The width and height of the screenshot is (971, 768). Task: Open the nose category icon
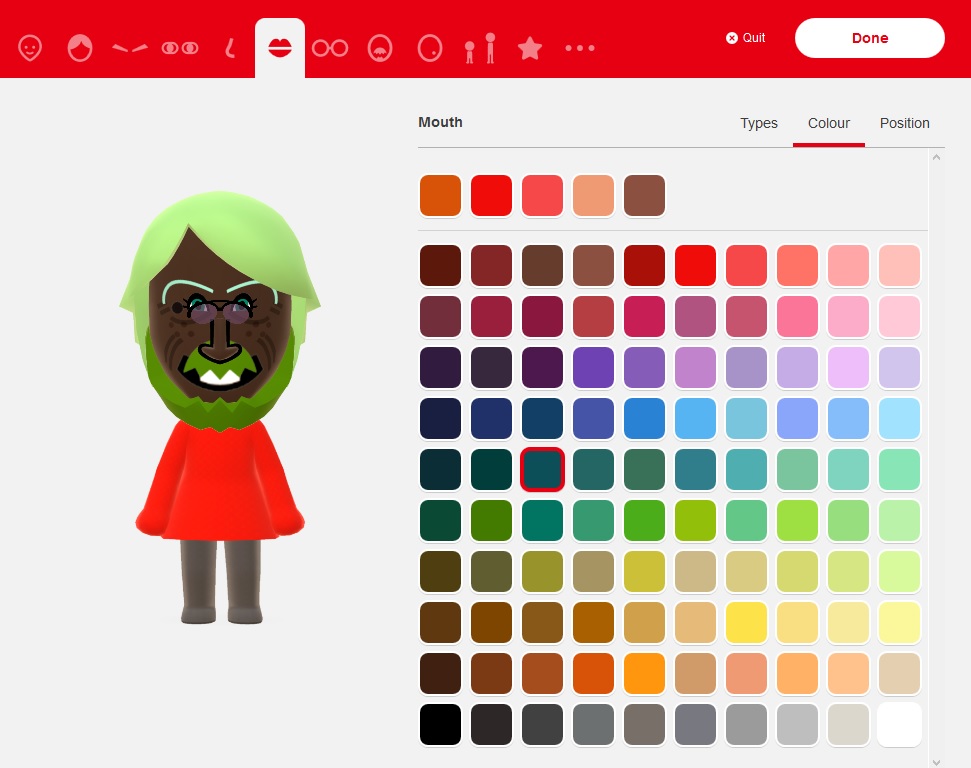230,48
